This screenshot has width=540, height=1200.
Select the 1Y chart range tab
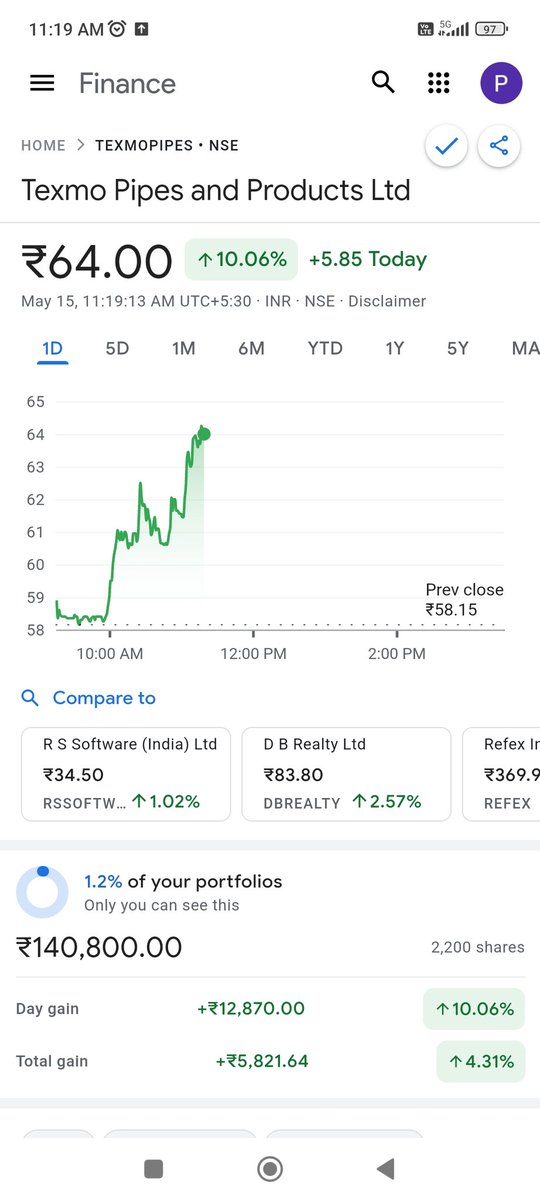394,348
